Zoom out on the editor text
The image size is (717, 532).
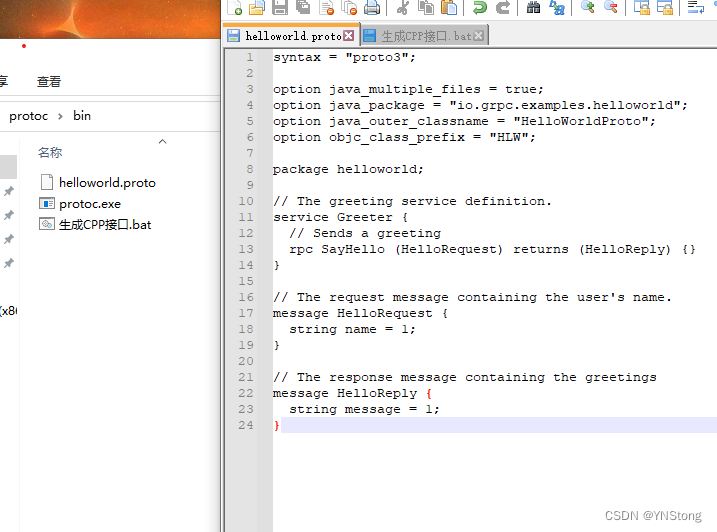610,7
